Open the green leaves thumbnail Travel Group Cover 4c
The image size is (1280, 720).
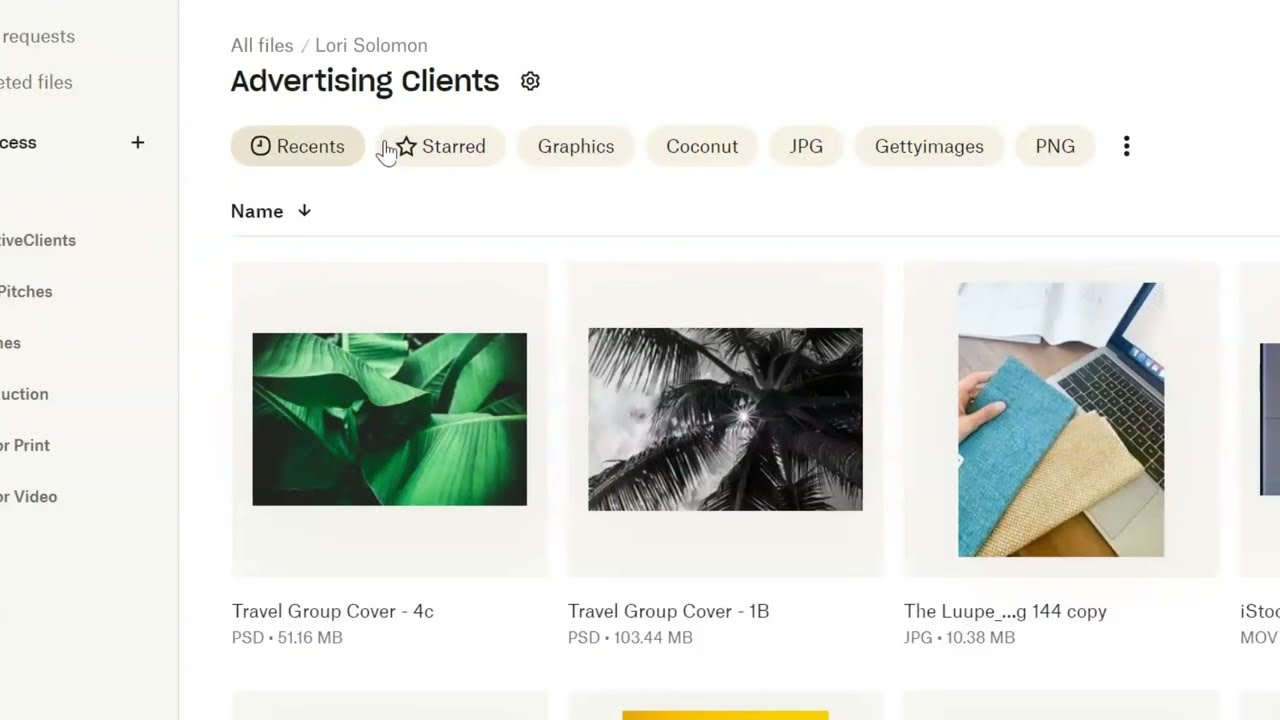(x=389, y=419)
